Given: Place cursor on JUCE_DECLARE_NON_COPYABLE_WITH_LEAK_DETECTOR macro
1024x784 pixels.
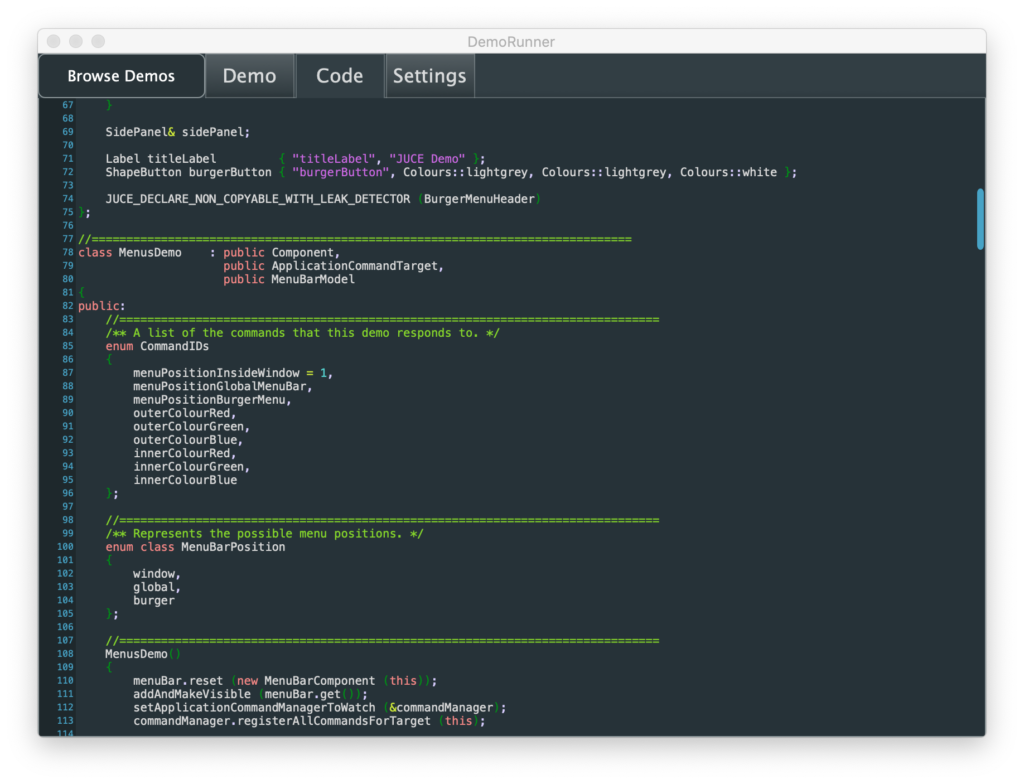Looking at the screenshot, I should coord(257,199).
